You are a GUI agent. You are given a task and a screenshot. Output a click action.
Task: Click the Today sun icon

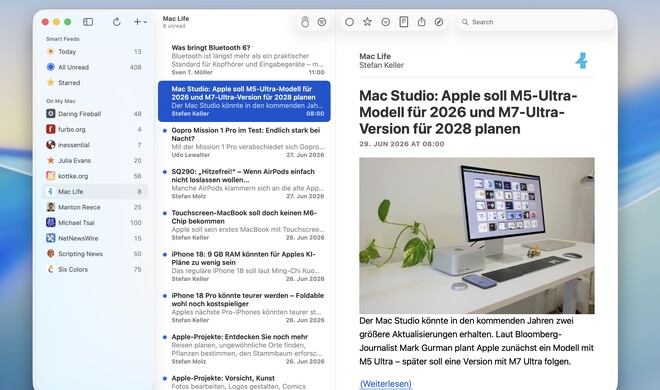pyautogui.click(x=51, y=51)
